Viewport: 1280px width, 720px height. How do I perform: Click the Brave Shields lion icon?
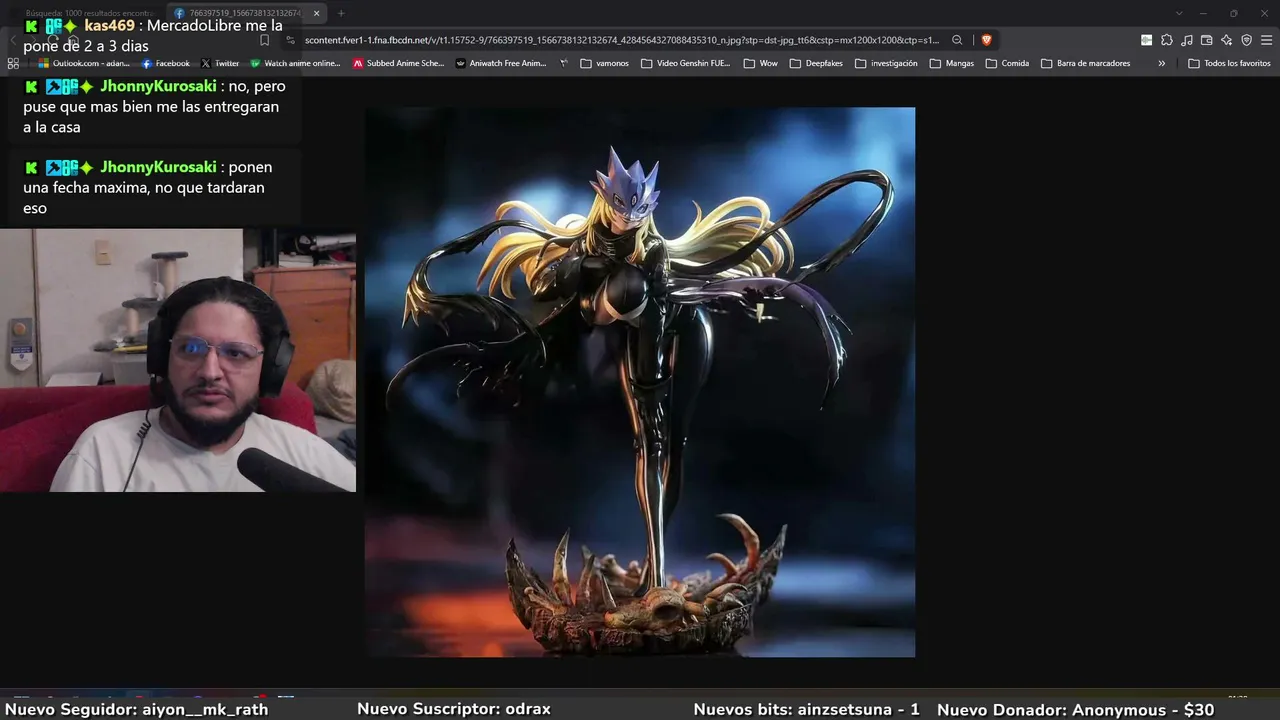(x=986, y=40)
